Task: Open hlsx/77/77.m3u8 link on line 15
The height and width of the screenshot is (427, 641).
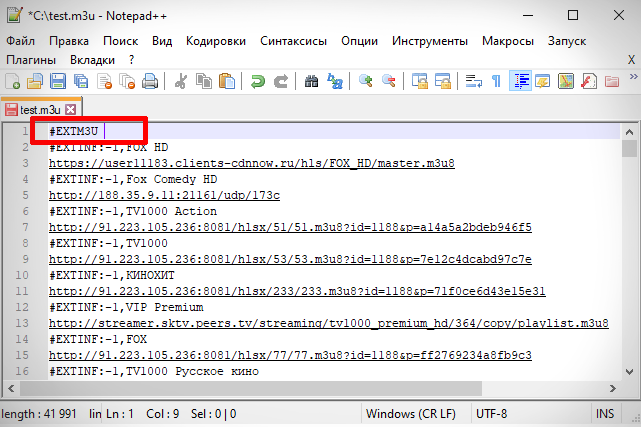Action: (x=290, y=355)
